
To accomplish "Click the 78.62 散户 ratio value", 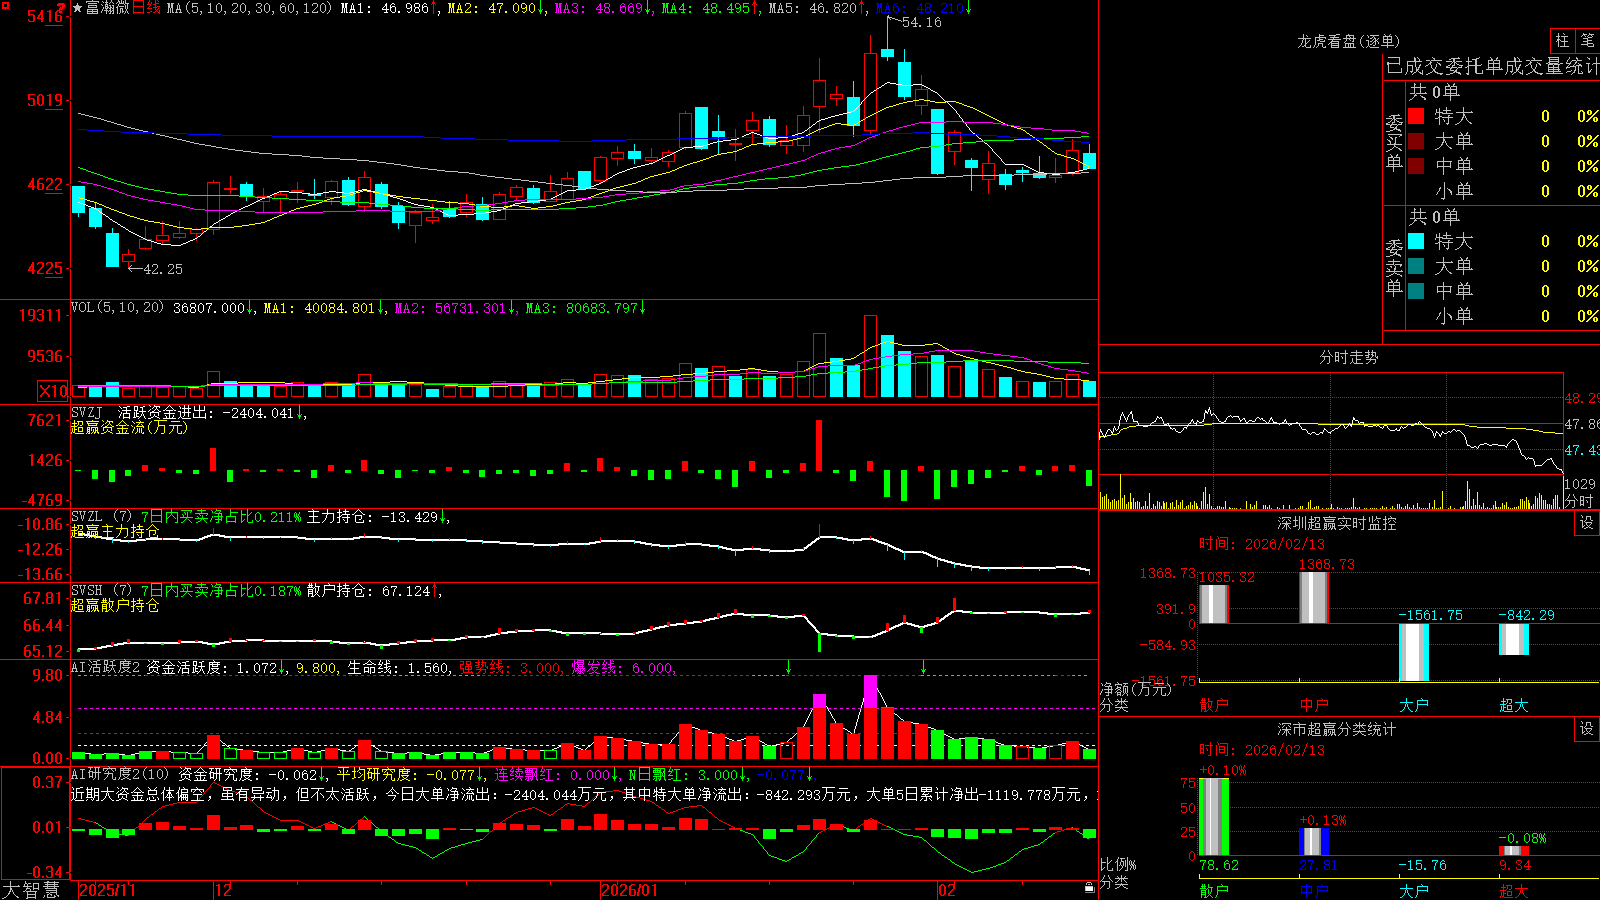I will point(1219,865).
